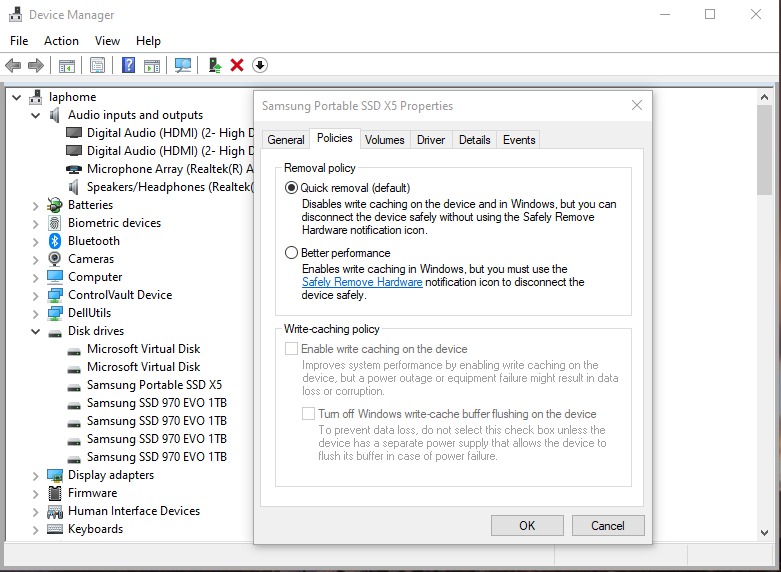Click the Disable device down-arrow icon
Image resolution: width=781 pixels, height=572 pixels.
[x=260, y=65]
